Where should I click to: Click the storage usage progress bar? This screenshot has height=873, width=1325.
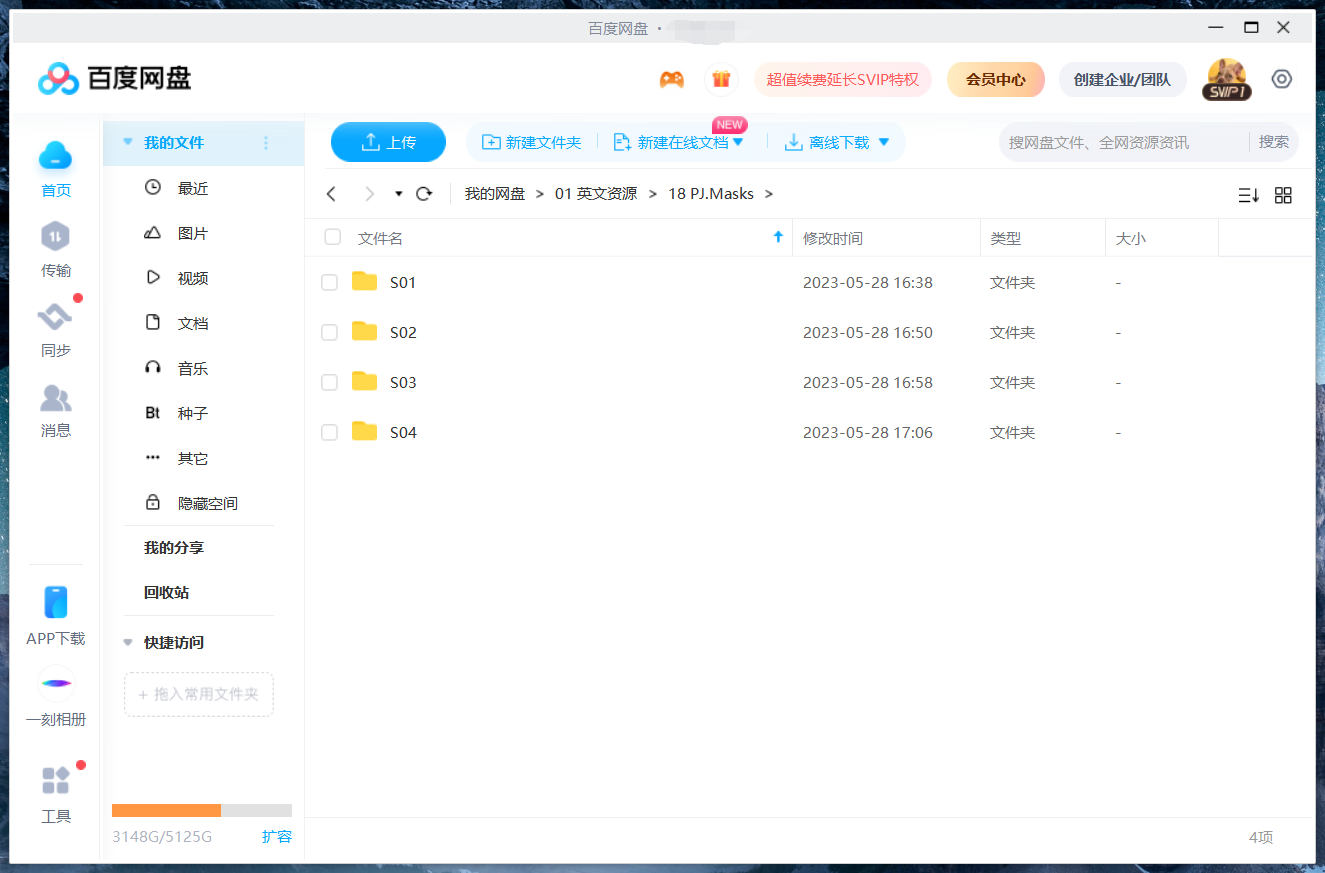tap(200, 810)
